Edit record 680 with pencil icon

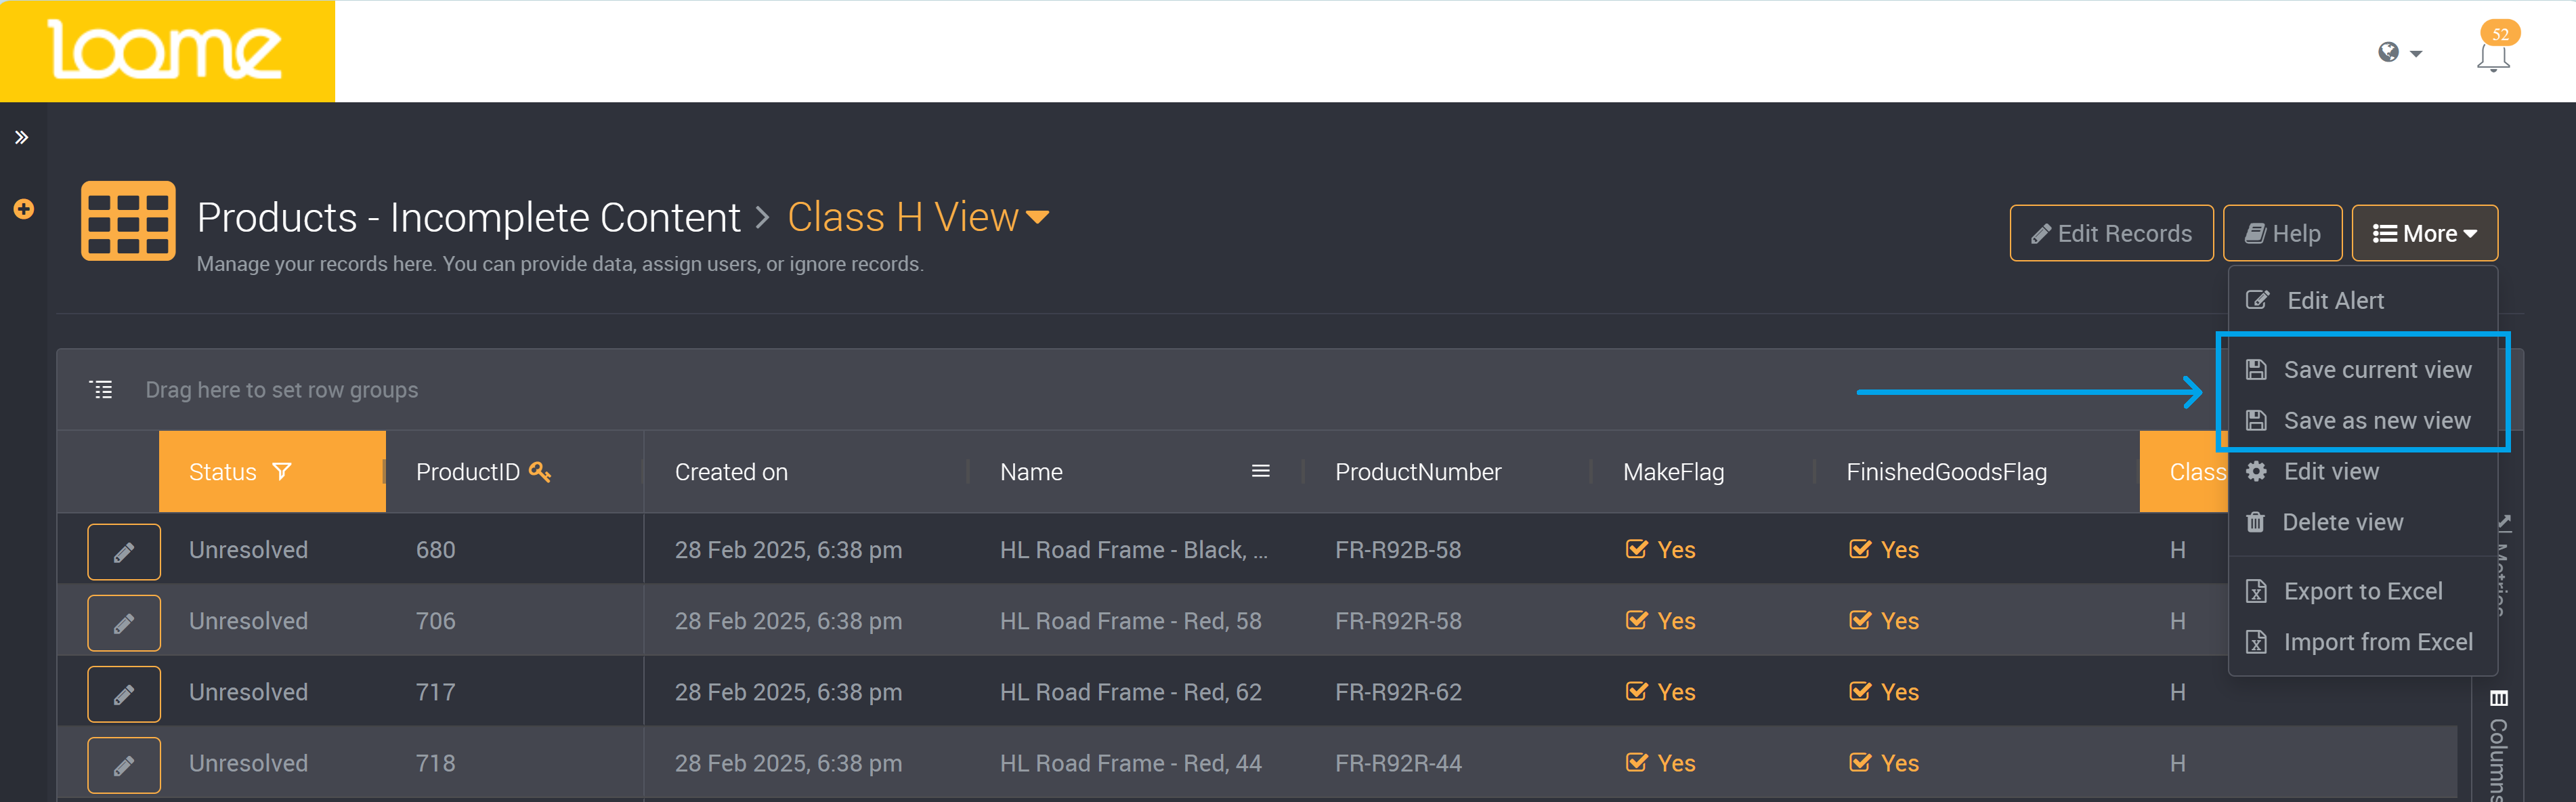[x=124, y=552]
